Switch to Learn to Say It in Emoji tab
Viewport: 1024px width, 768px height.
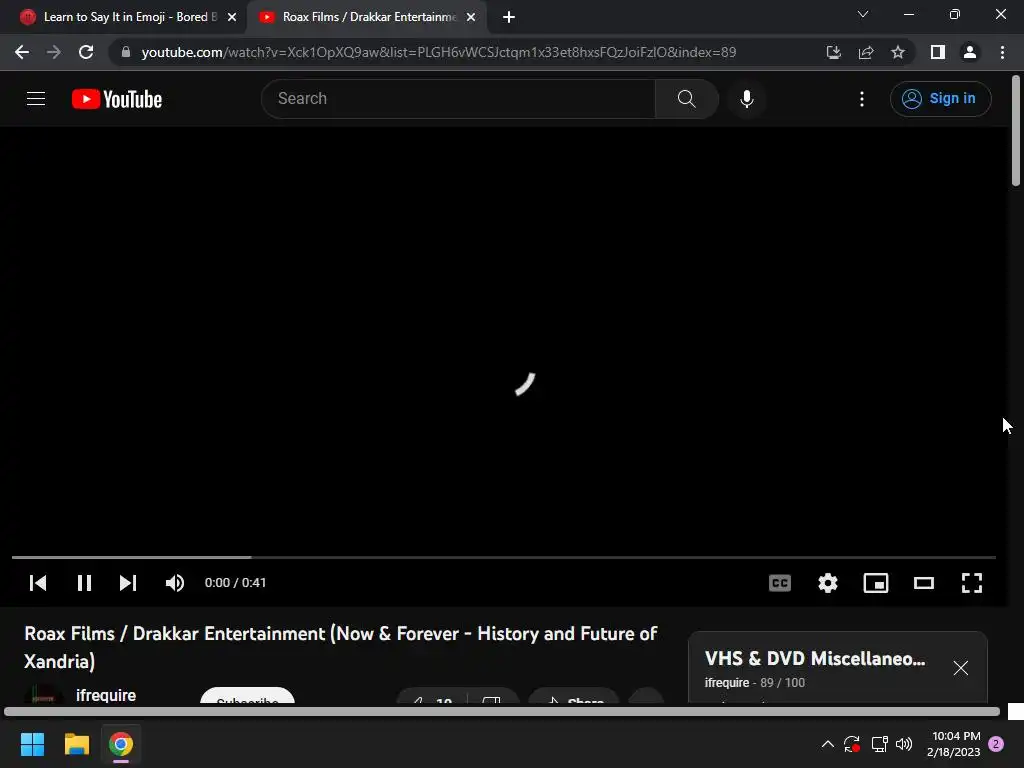click(123, 17)
